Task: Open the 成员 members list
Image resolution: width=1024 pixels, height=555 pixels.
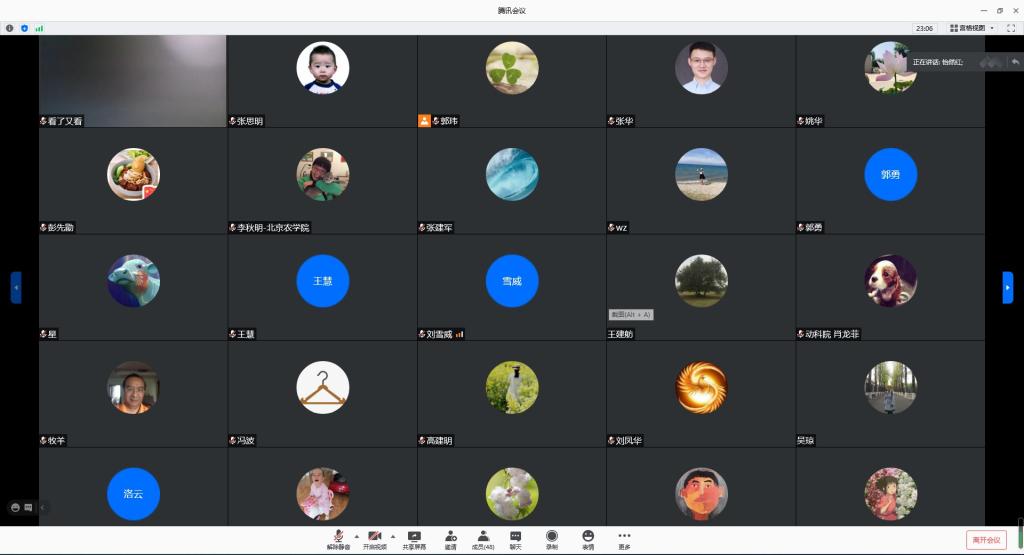Action: click(483, 538)
